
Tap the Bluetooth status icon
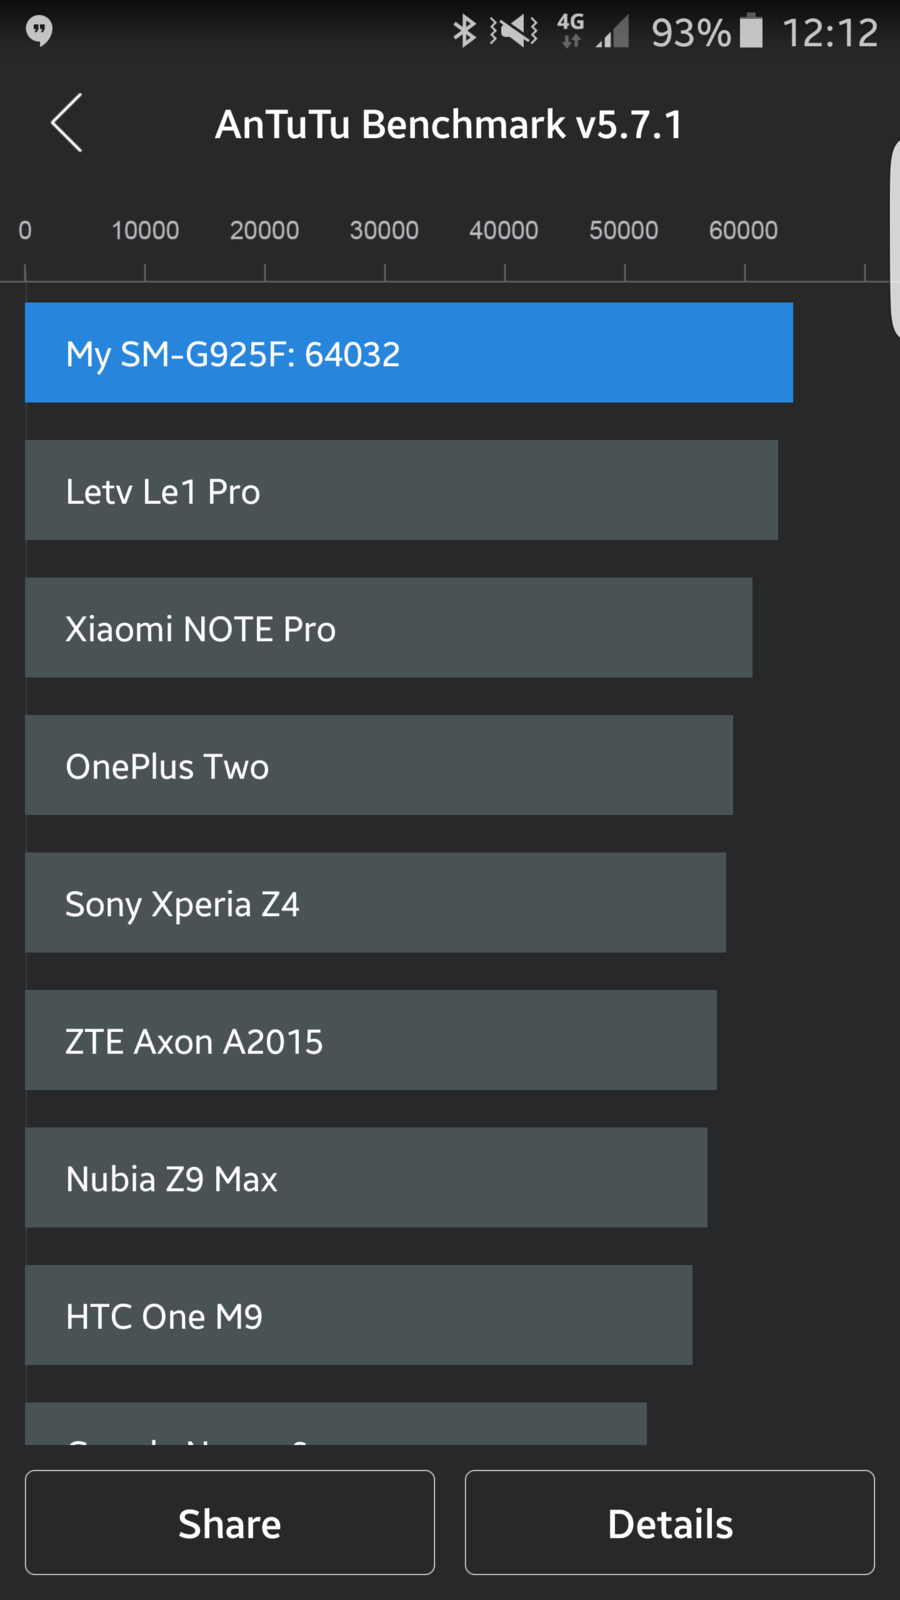tap(464, 31)
